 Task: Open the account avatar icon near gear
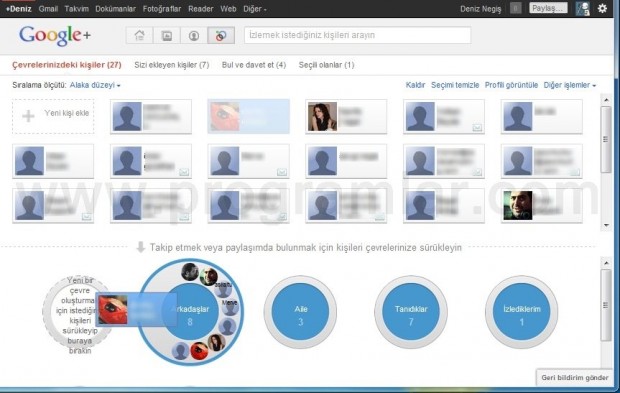coord(583,8)
